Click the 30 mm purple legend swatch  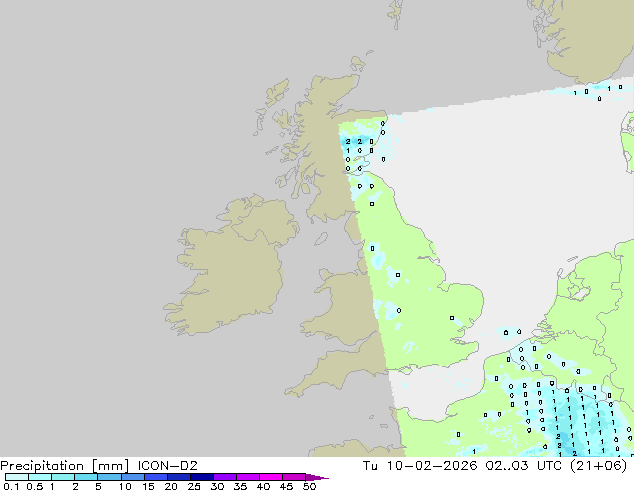pos(225,477)
